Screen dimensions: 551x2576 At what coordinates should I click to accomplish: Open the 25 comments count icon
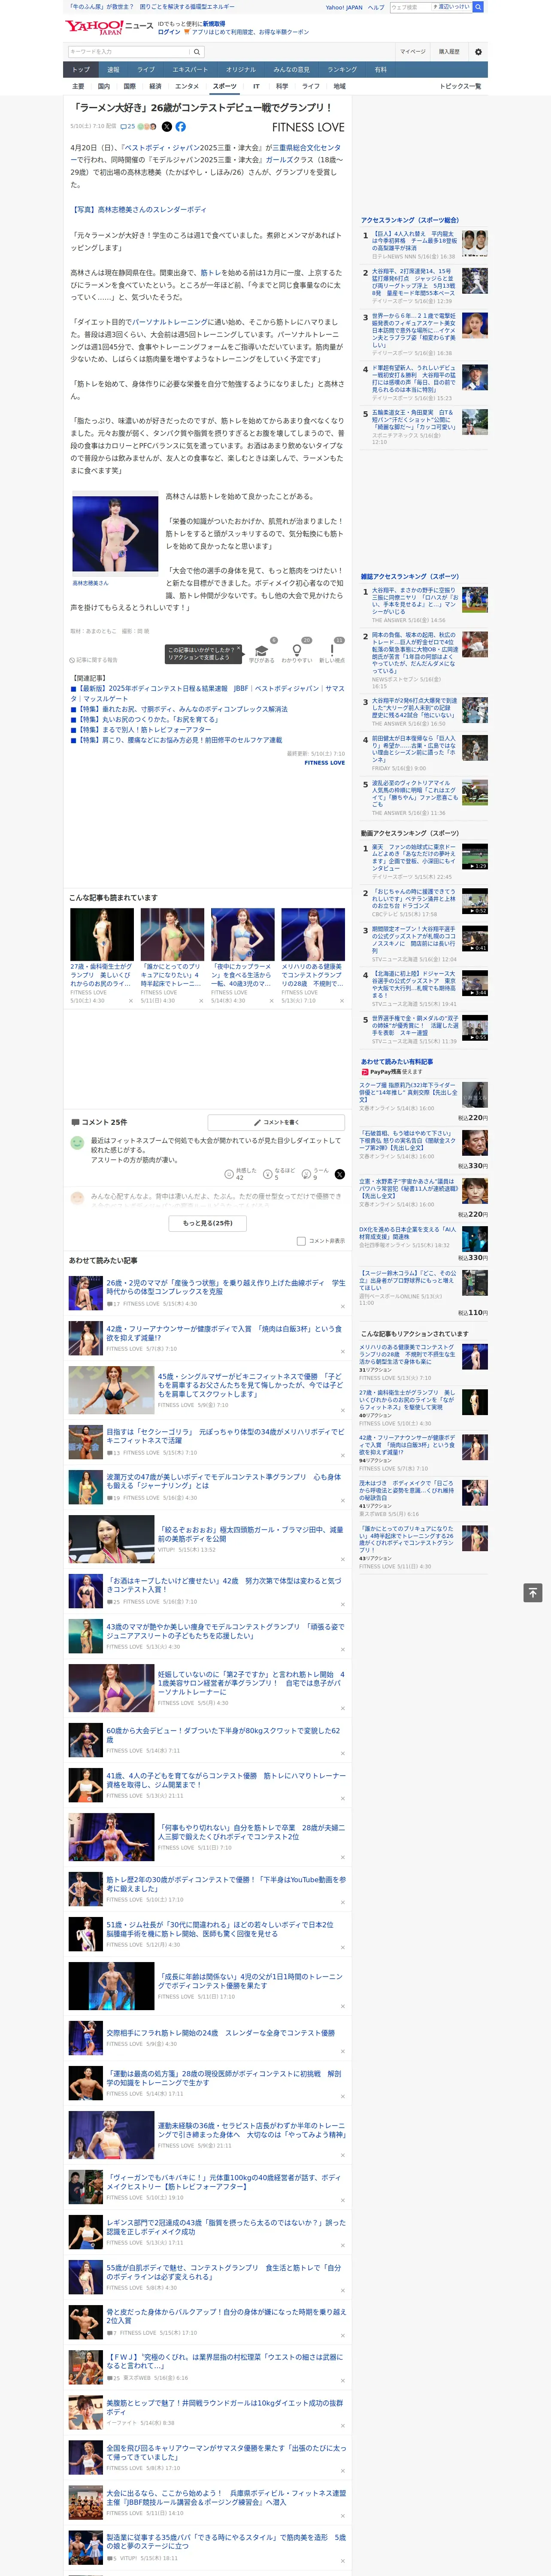click(x=128, y=127)
